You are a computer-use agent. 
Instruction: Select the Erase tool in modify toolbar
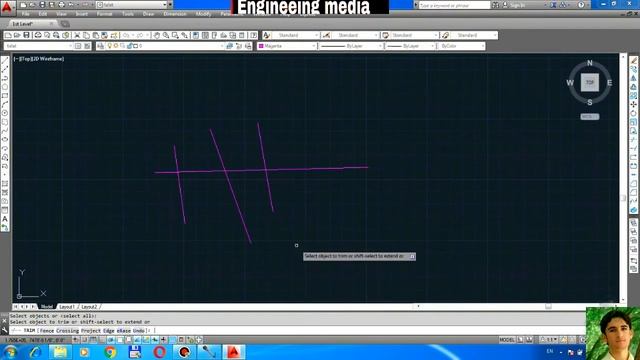click(633, 60)
